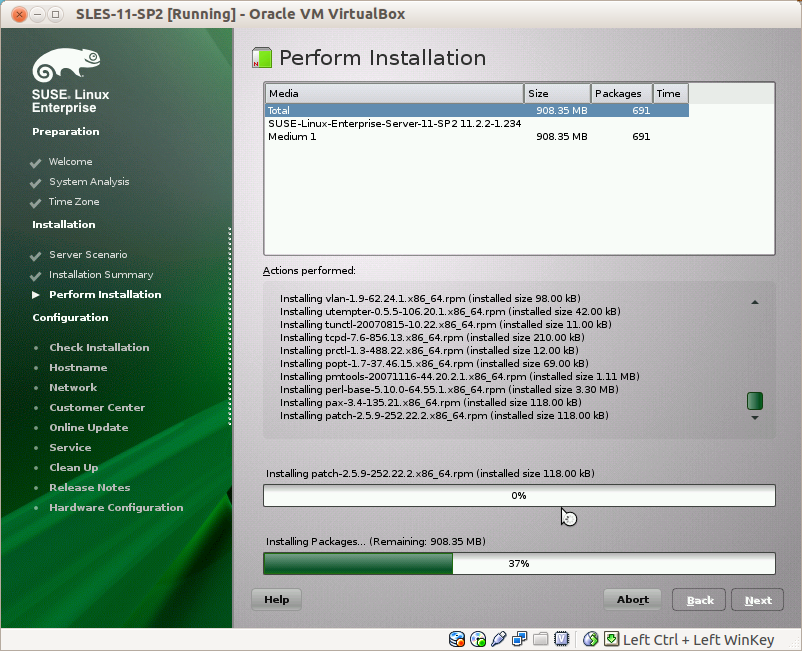Click the Hostname step
The image size is (802, 651).
pos(78,367)
